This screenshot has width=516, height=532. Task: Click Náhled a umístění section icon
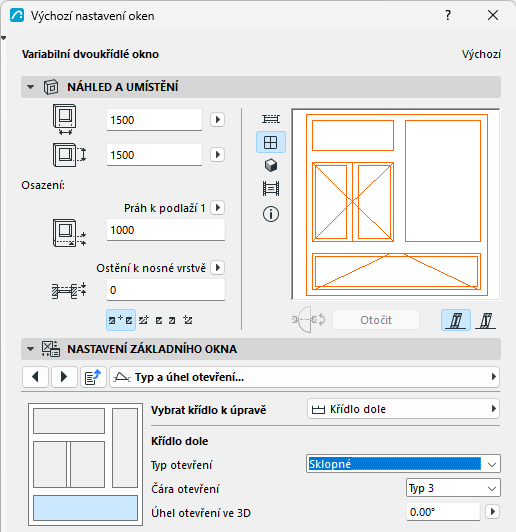click(x=51, y=87)
